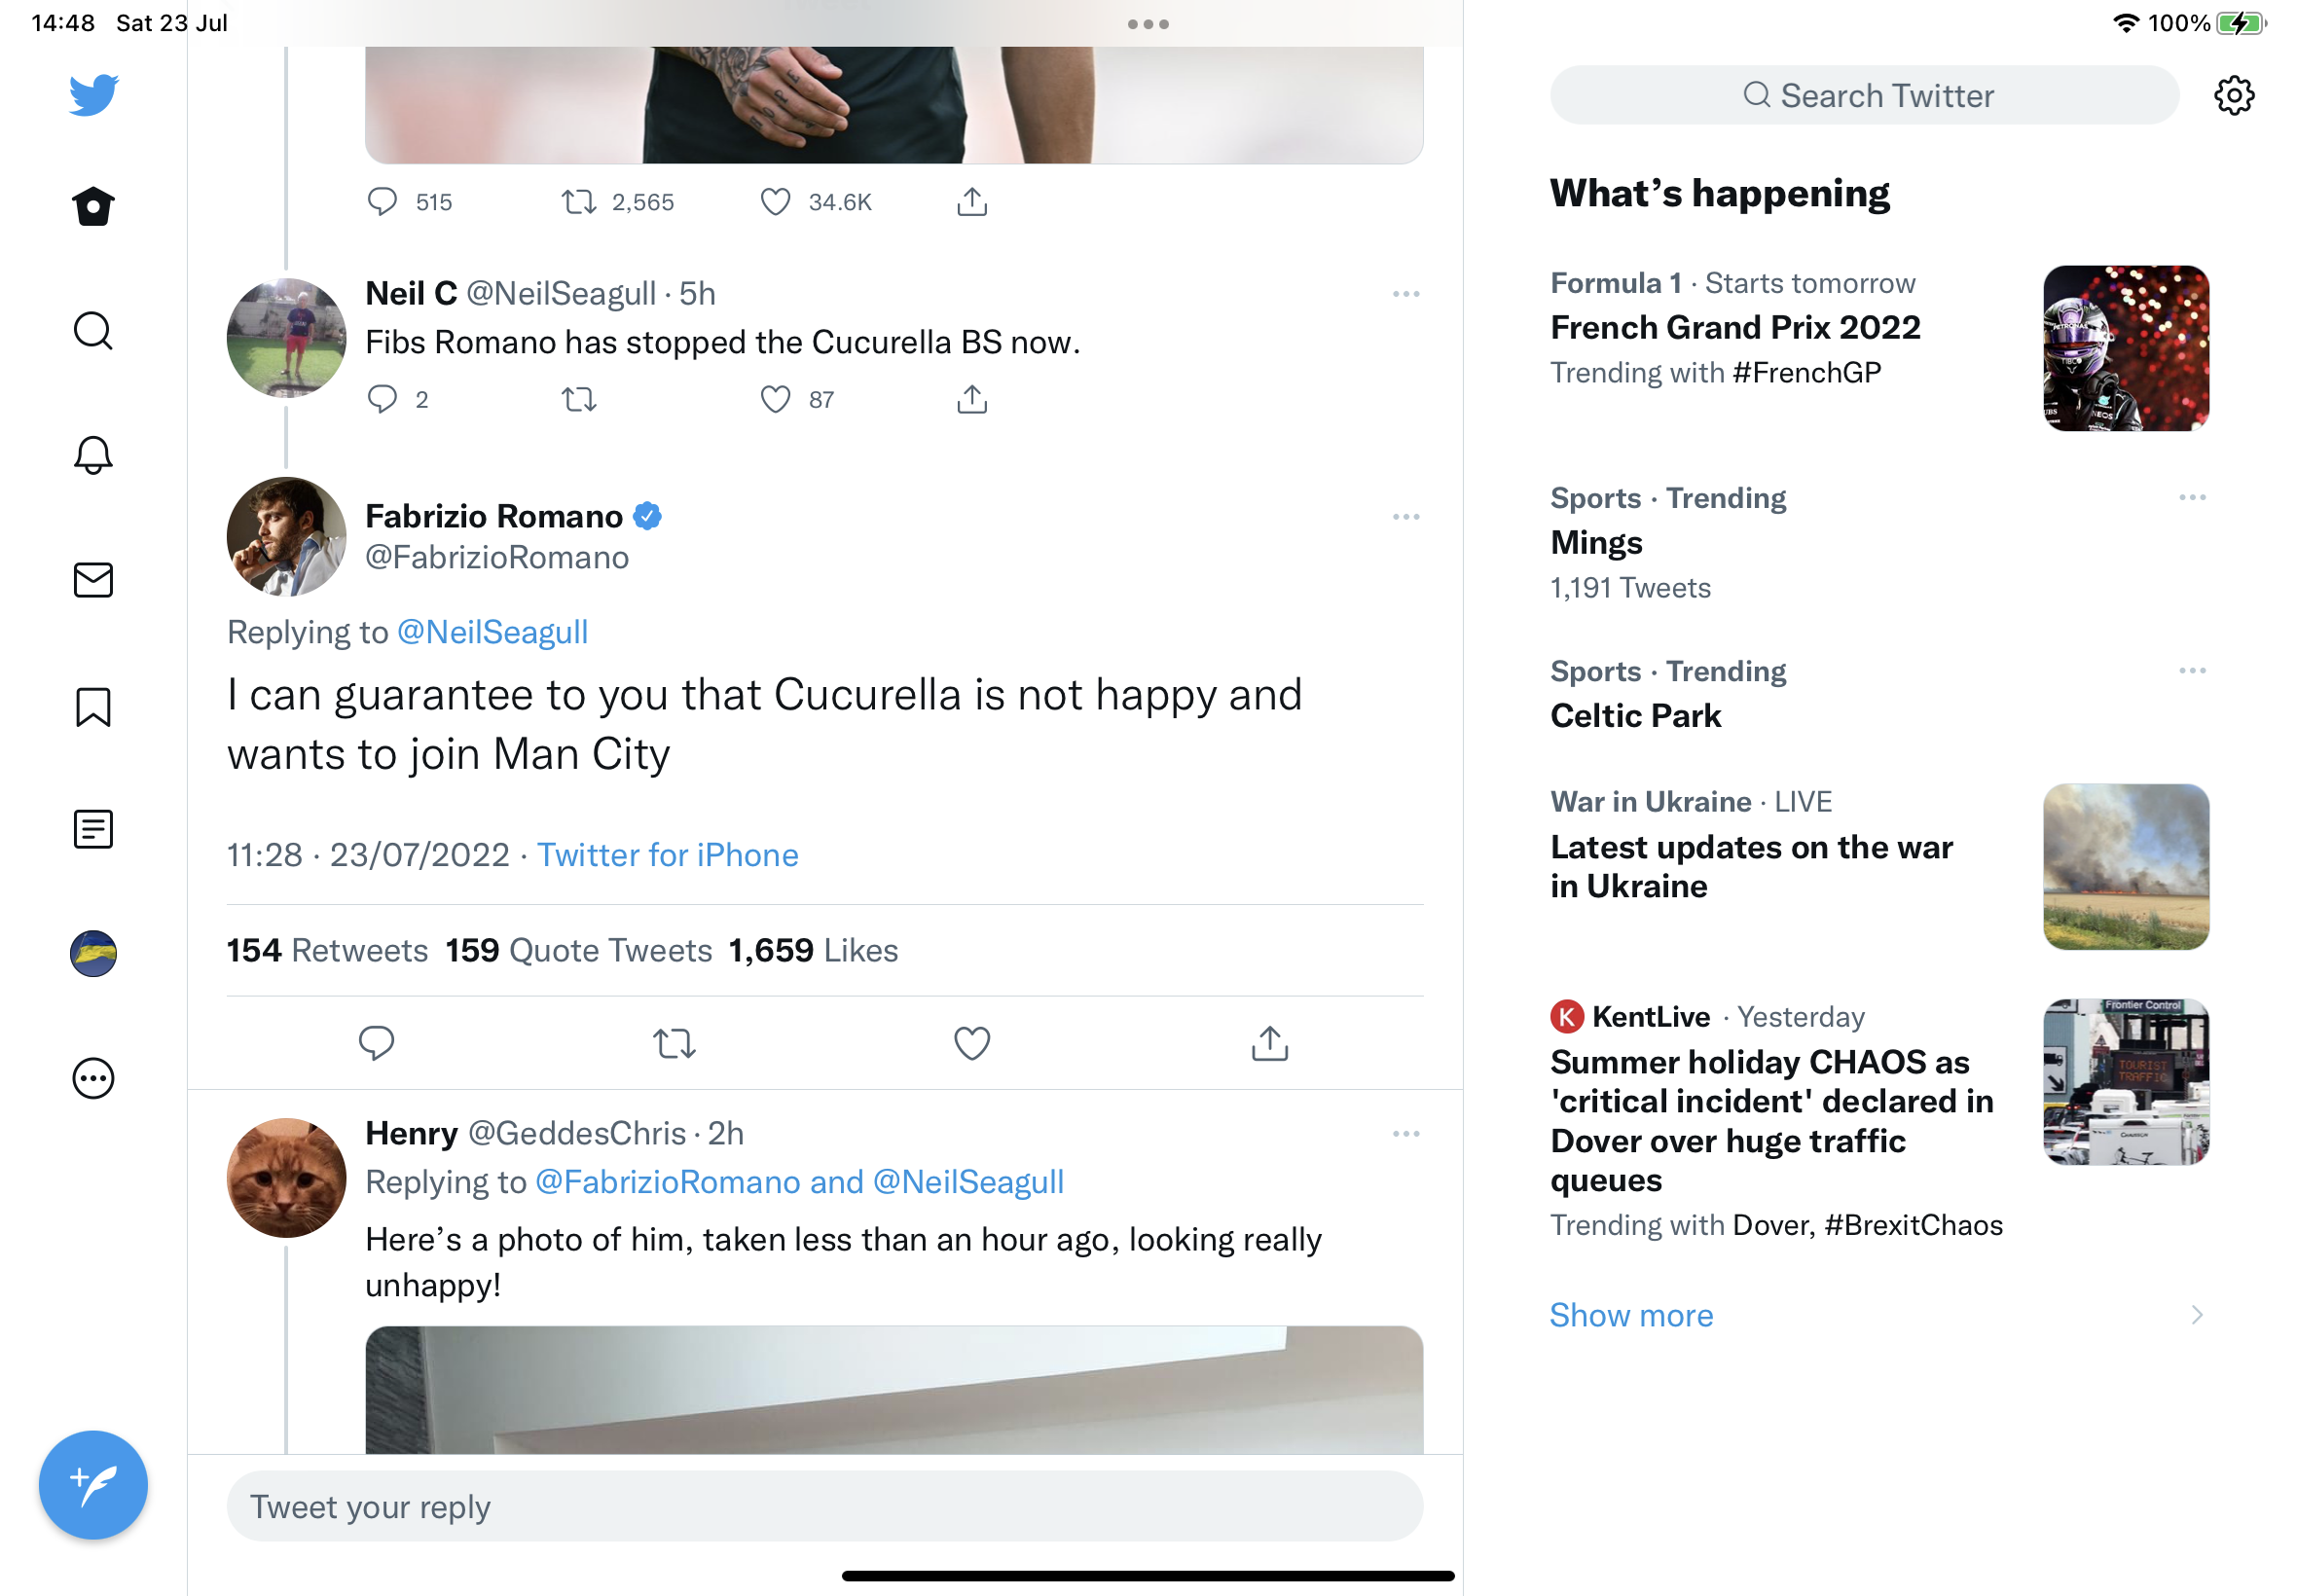Viewport: 2297px width, 1596px height.
Task: Expand Show more trends chevron
Action: pos(2196,1314)
